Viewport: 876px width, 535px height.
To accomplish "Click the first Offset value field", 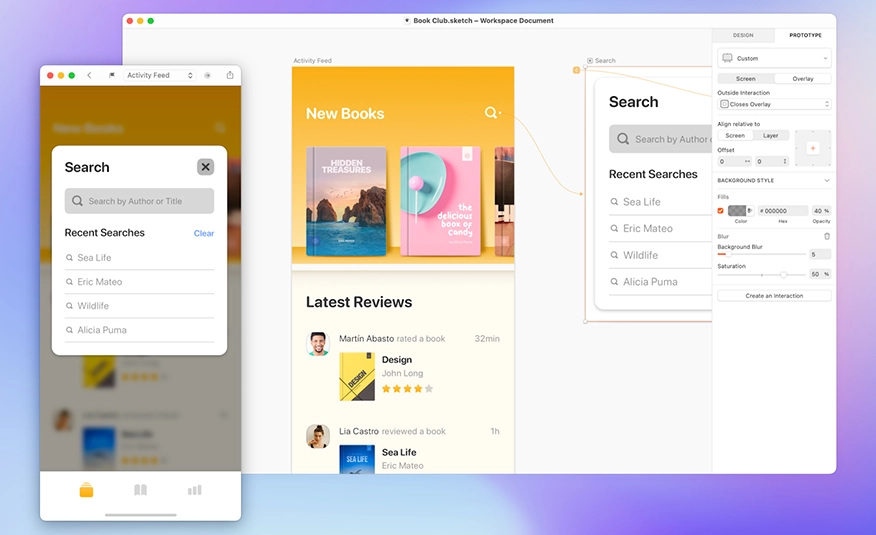I will [x=735, y=161].
